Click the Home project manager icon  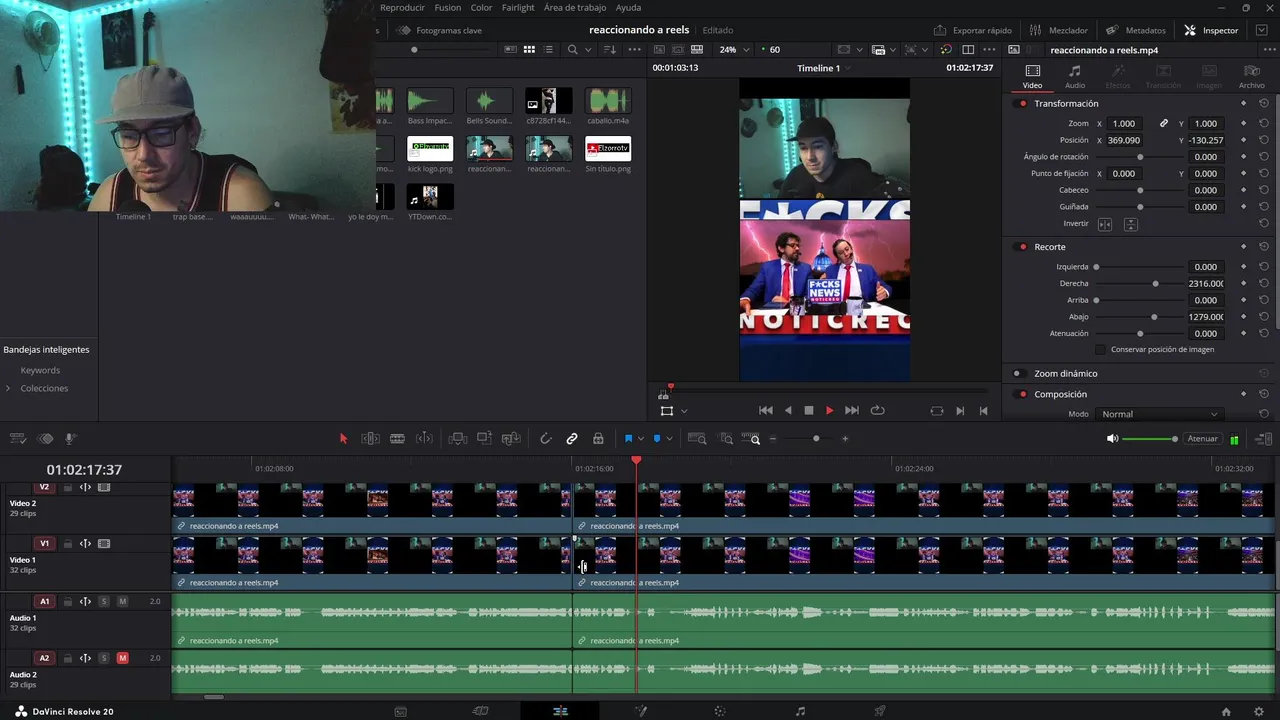1226,711
